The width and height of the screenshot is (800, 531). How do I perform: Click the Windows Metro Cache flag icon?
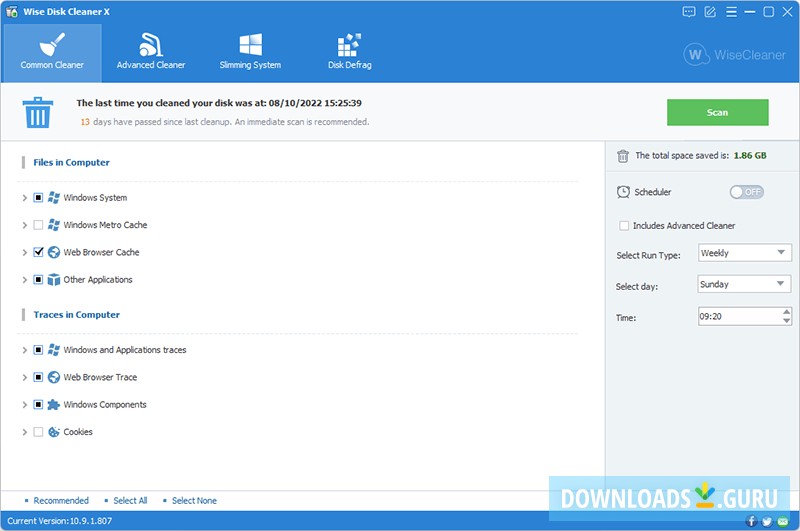point(54,225)
